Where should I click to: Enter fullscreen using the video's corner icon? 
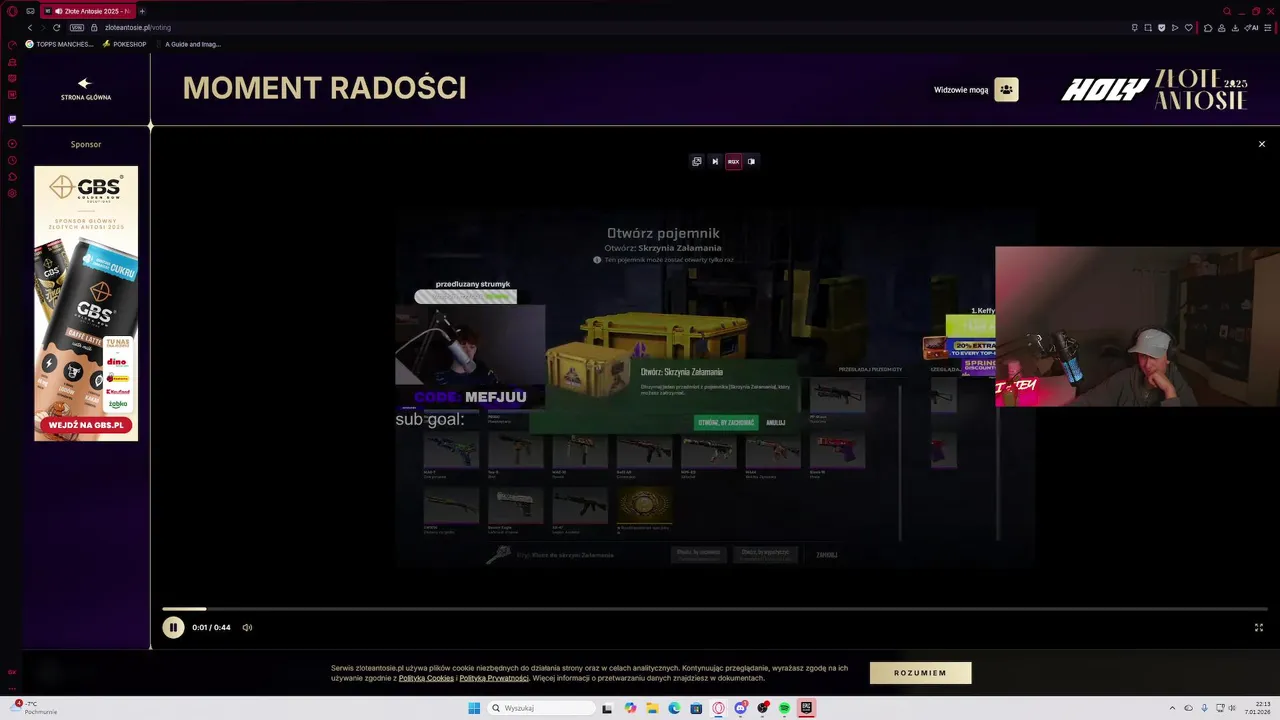(1259, 627)
